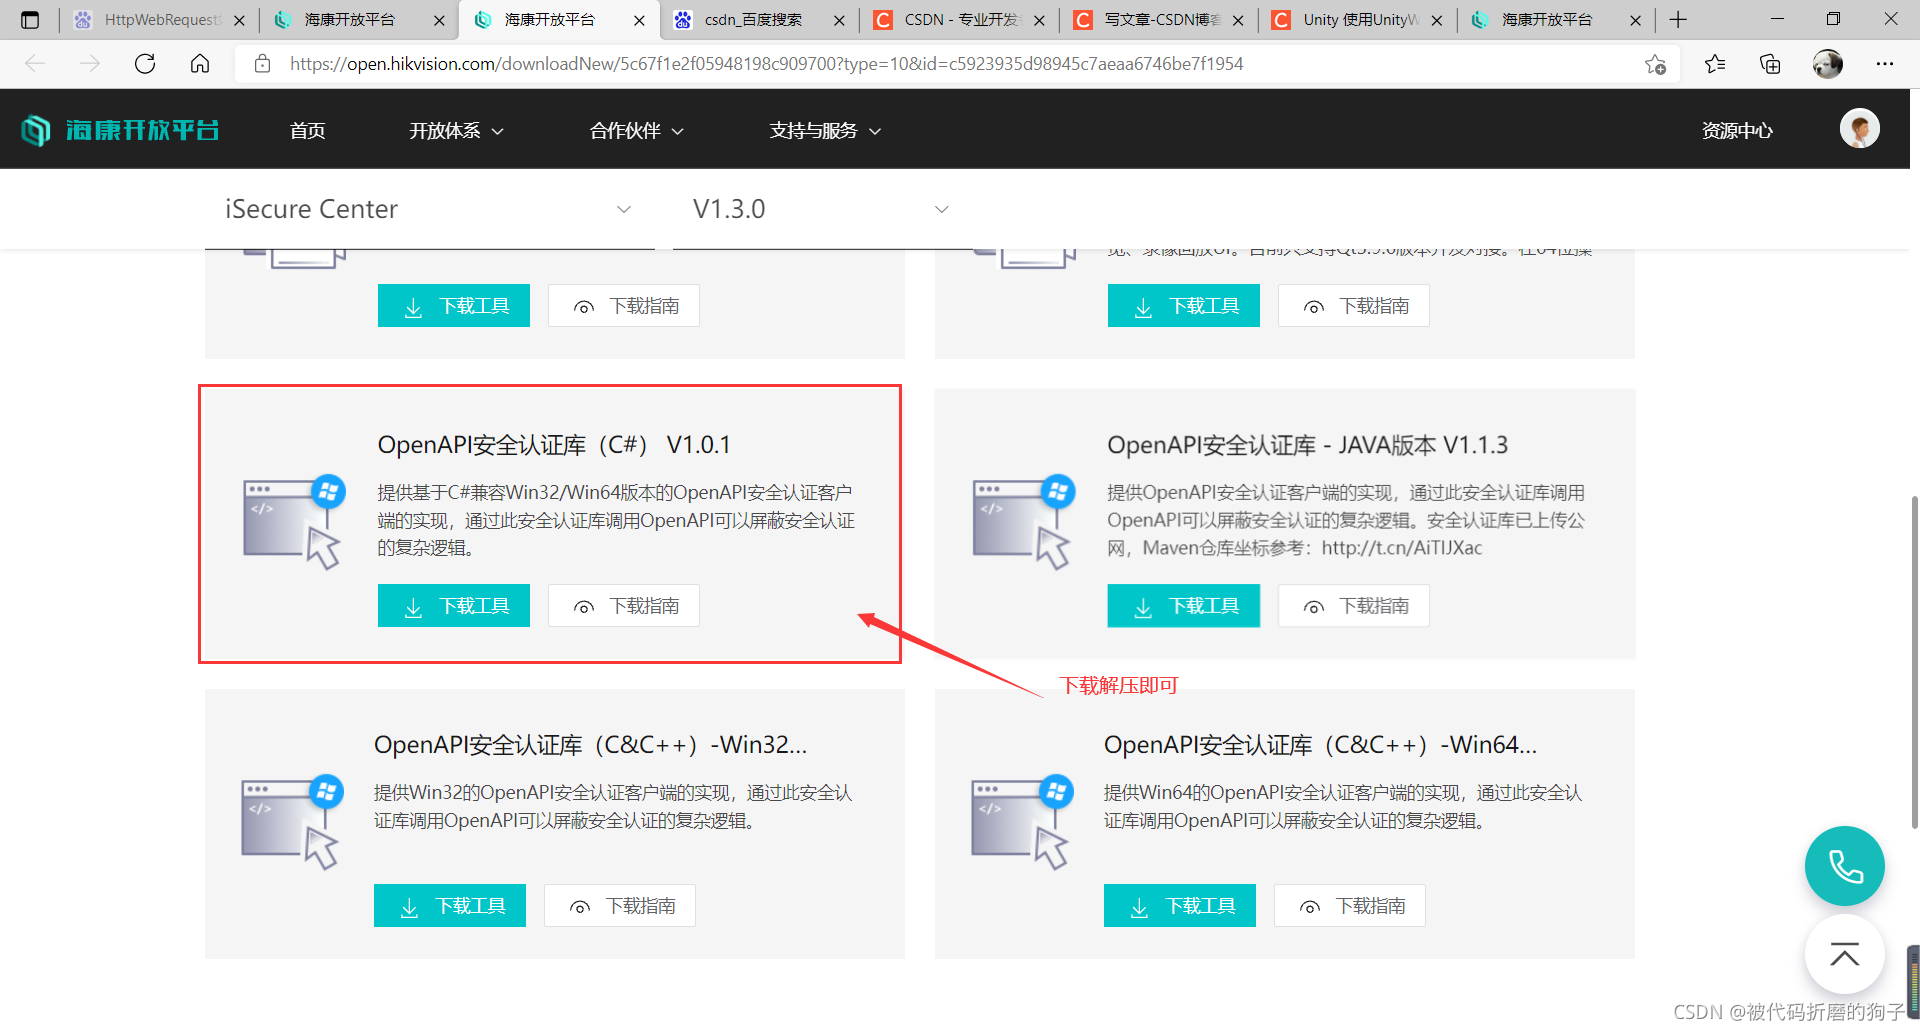Click 下载工具 for C&C++ Win64 library

(1180, 906)
